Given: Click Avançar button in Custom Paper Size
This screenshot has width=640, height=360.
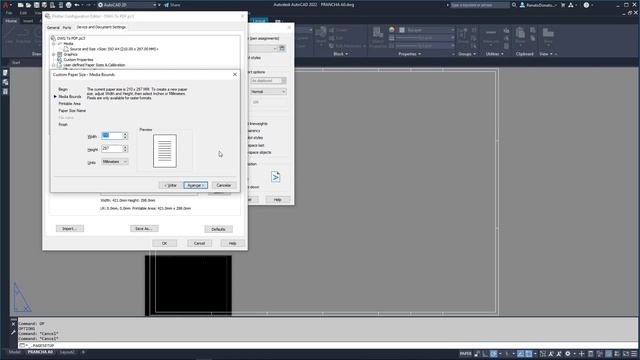Looking at the screenshot, I should (196, 185).
